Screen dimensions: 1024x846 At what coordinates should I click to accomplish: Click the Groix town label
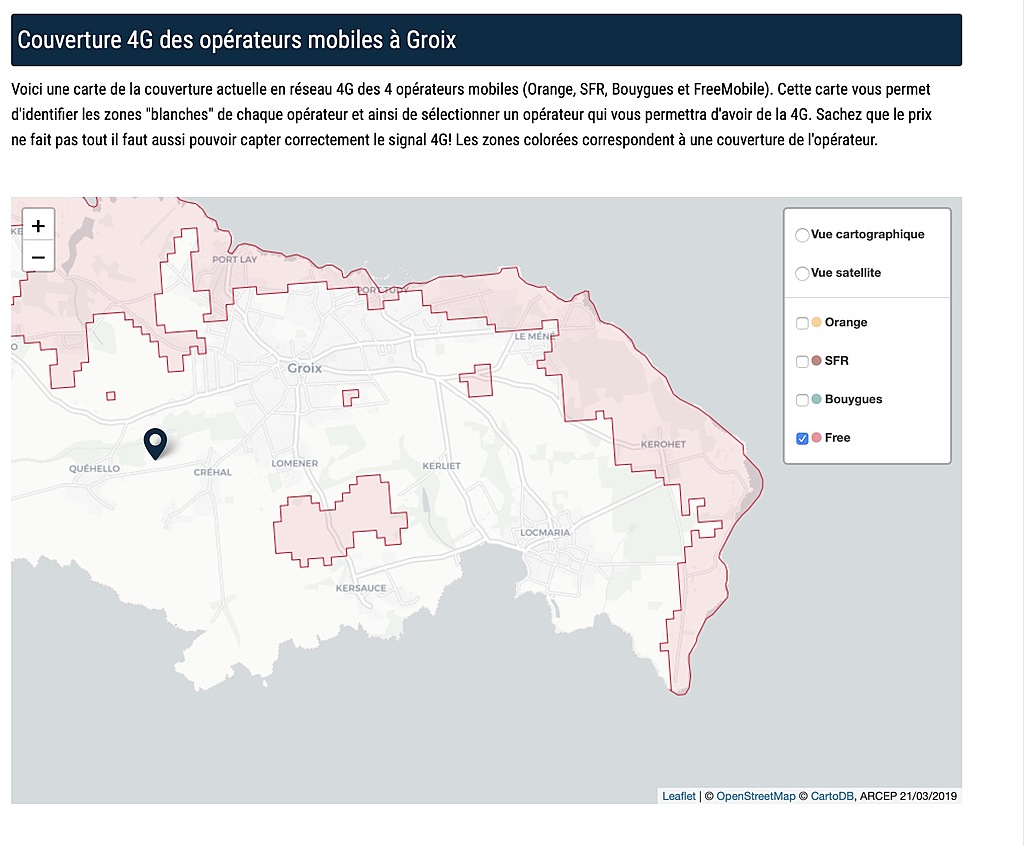point(304,368)
